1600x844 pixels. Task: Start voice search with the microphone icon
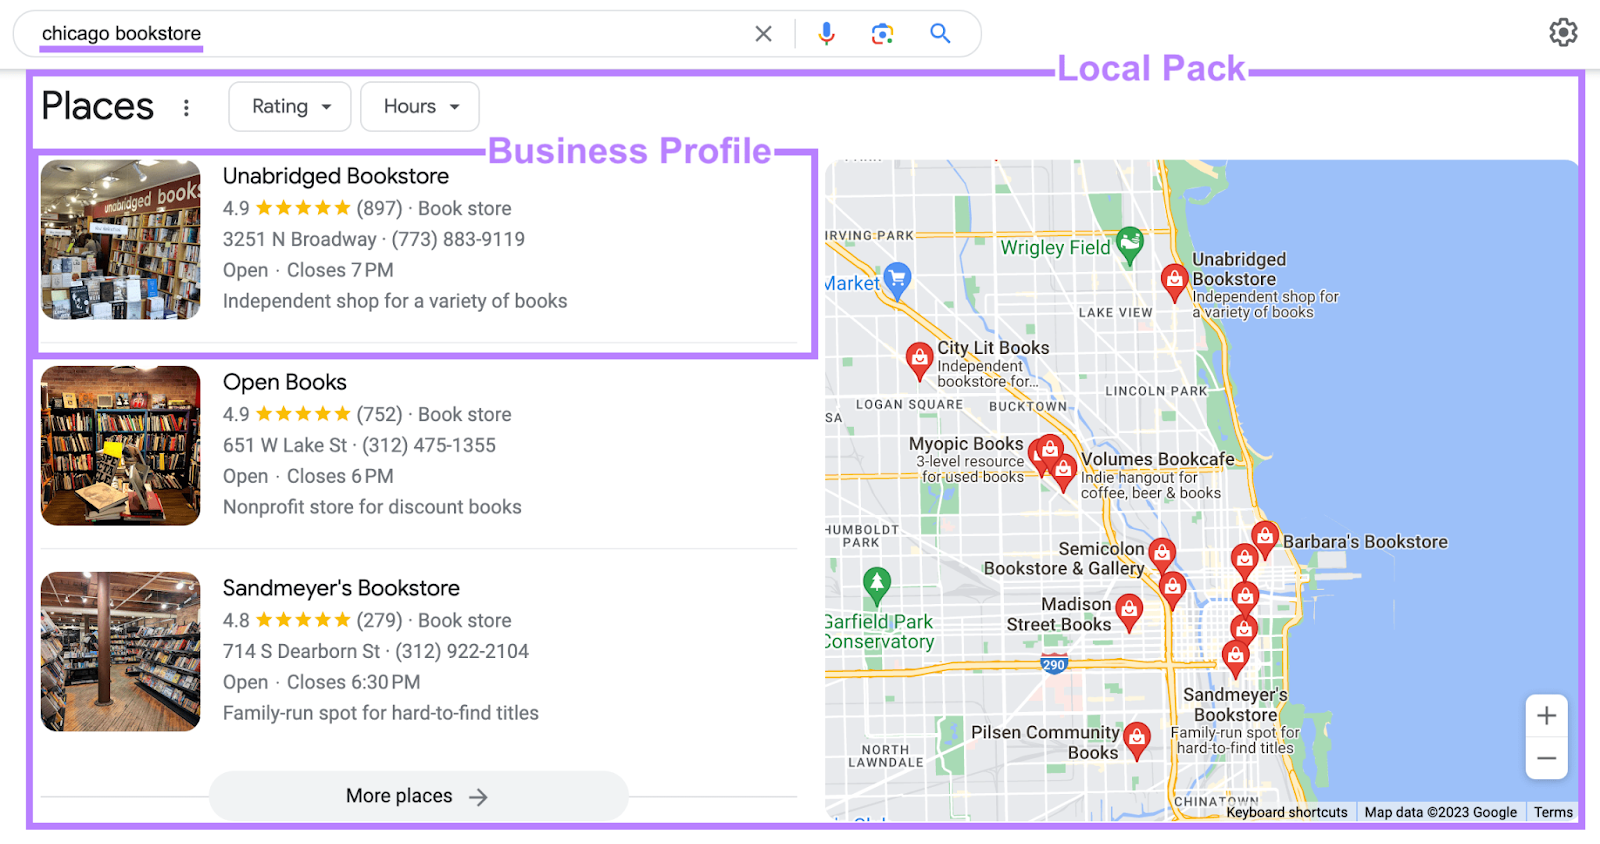[826, 34]
